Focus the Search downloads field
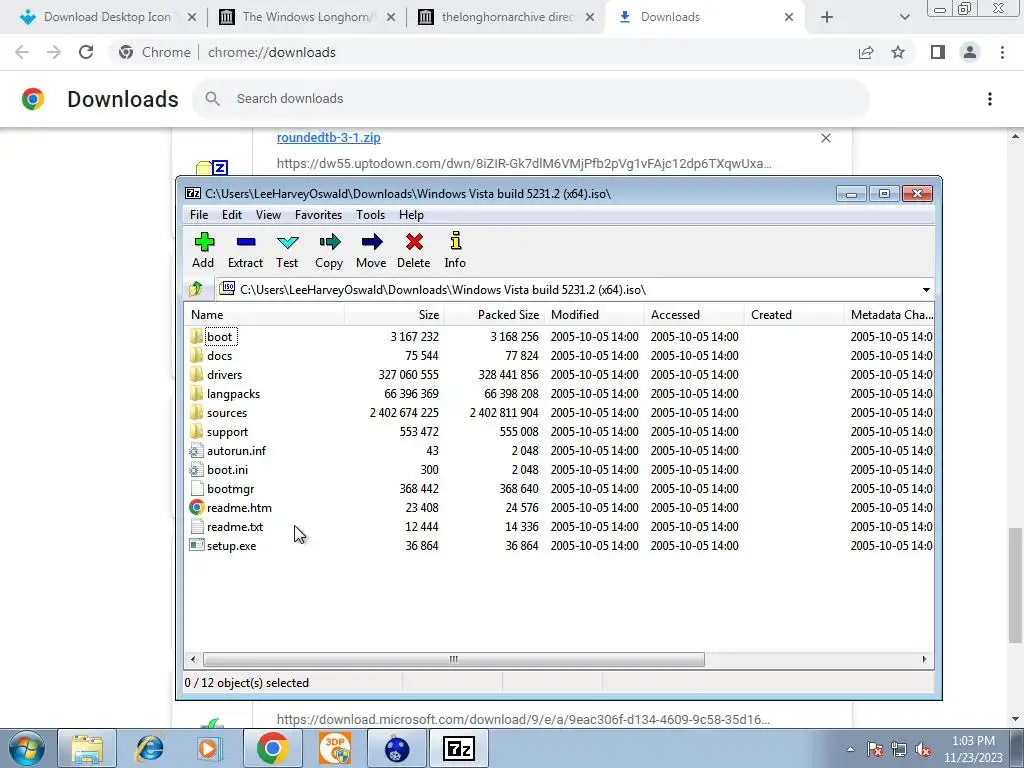This screenshot has height=768, width=1024. tap(532, 99)
